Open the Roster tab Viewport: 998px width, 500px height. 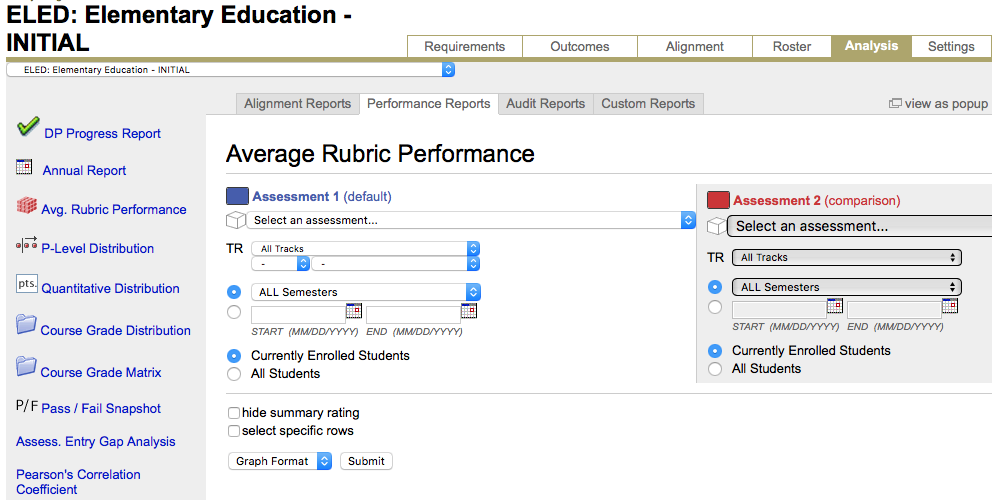(791, 47)
